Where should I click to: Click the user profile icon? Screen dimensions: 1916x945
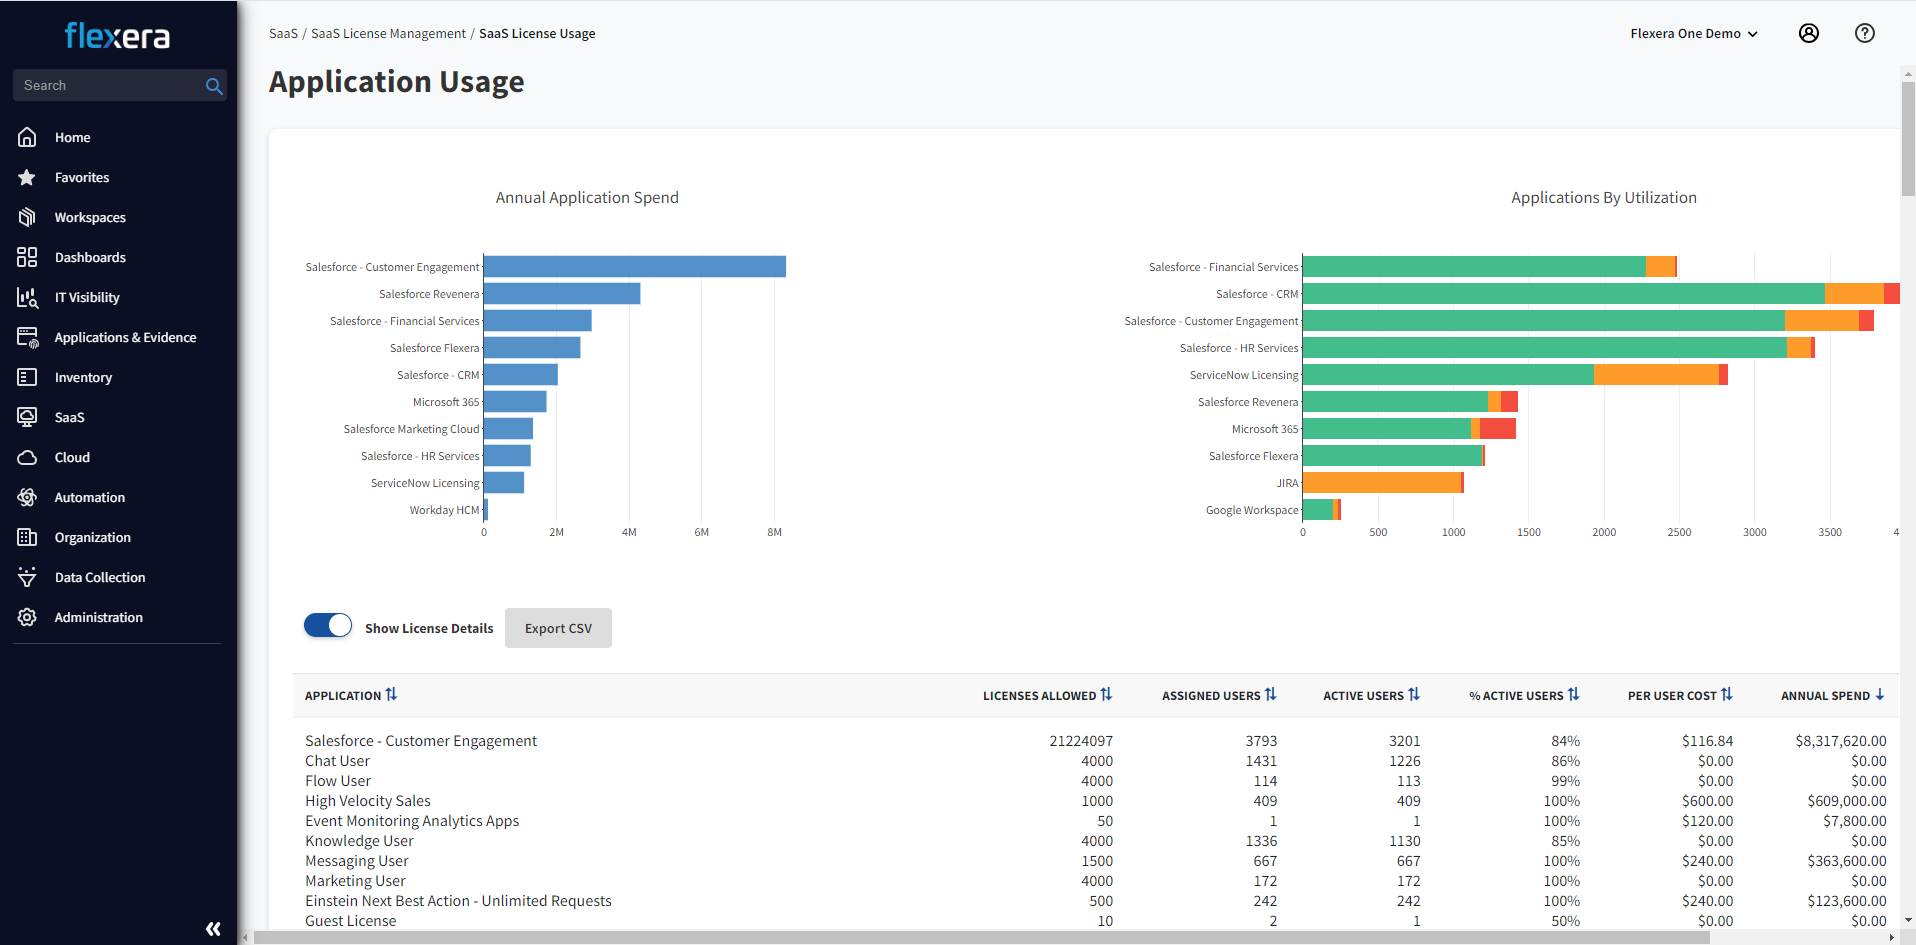pos(1808,33)
